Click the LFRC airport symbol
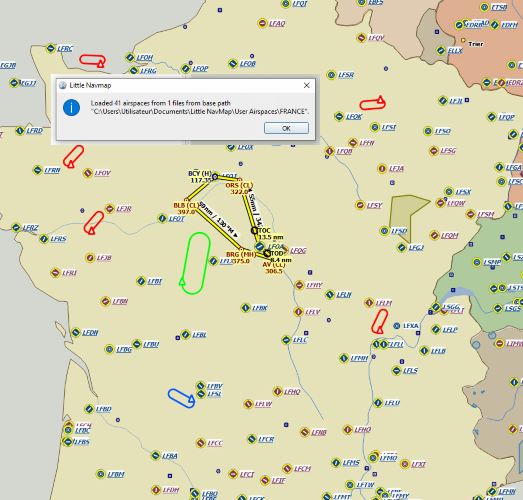Image resolution: width=523 pixels, height=500 pixels. (x=50, y=48)
